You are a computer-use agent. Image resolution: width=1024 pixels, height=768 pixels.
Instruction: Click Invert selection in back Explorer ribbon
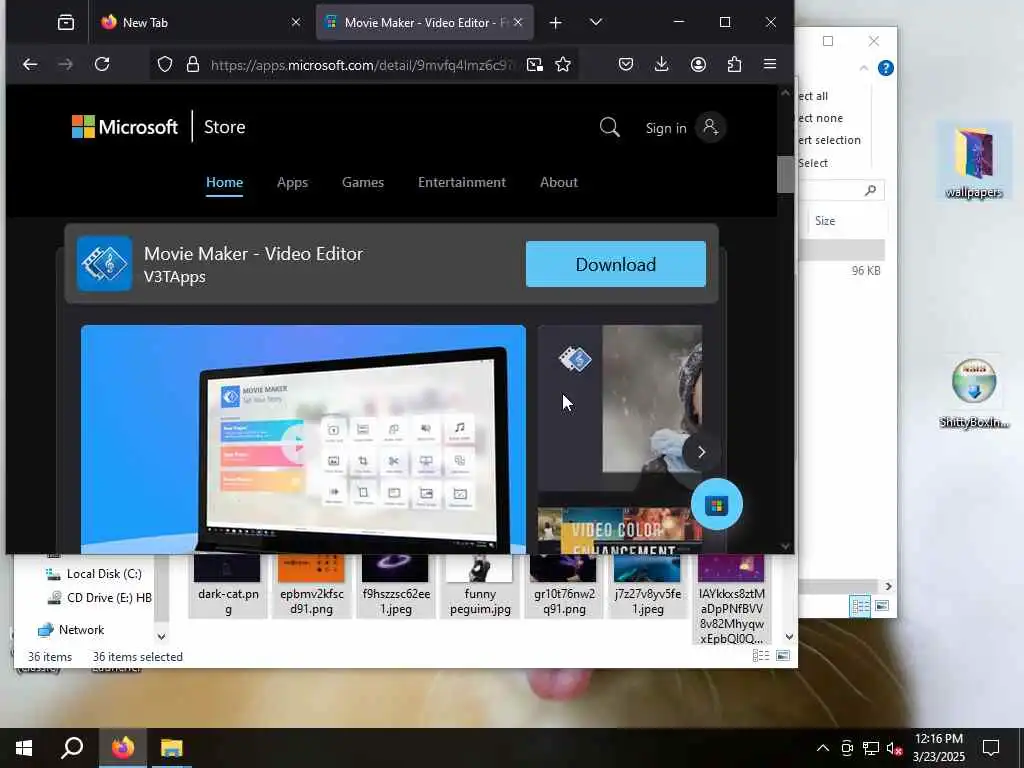[x=829, y=140]
